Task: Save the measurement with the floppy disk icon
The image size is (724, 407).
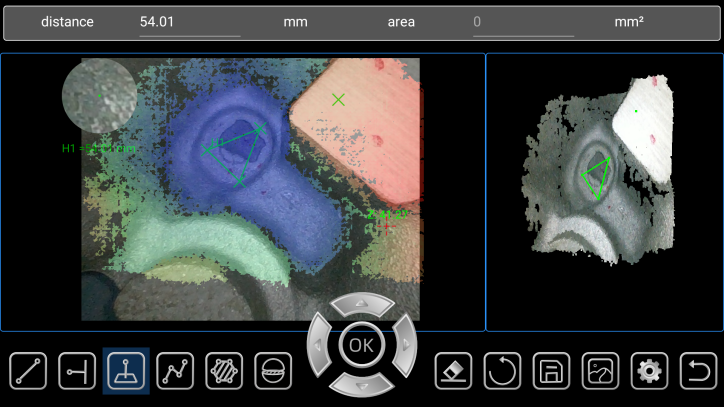Action: (x=551, y=371)
